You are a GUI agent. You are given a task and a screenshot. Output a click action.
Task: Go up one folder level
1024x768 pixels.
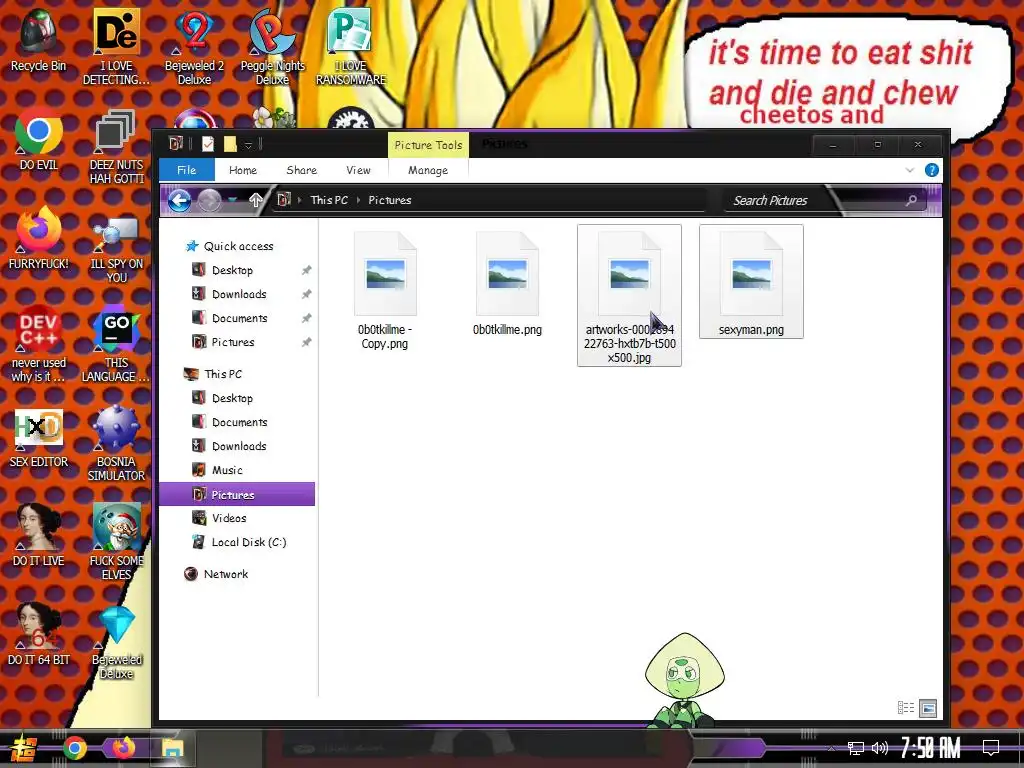[x=255, y=200]
